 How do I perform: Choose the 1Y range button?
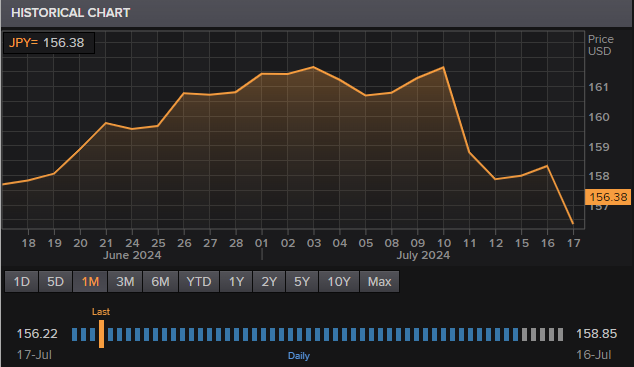[x=236, y=281]
